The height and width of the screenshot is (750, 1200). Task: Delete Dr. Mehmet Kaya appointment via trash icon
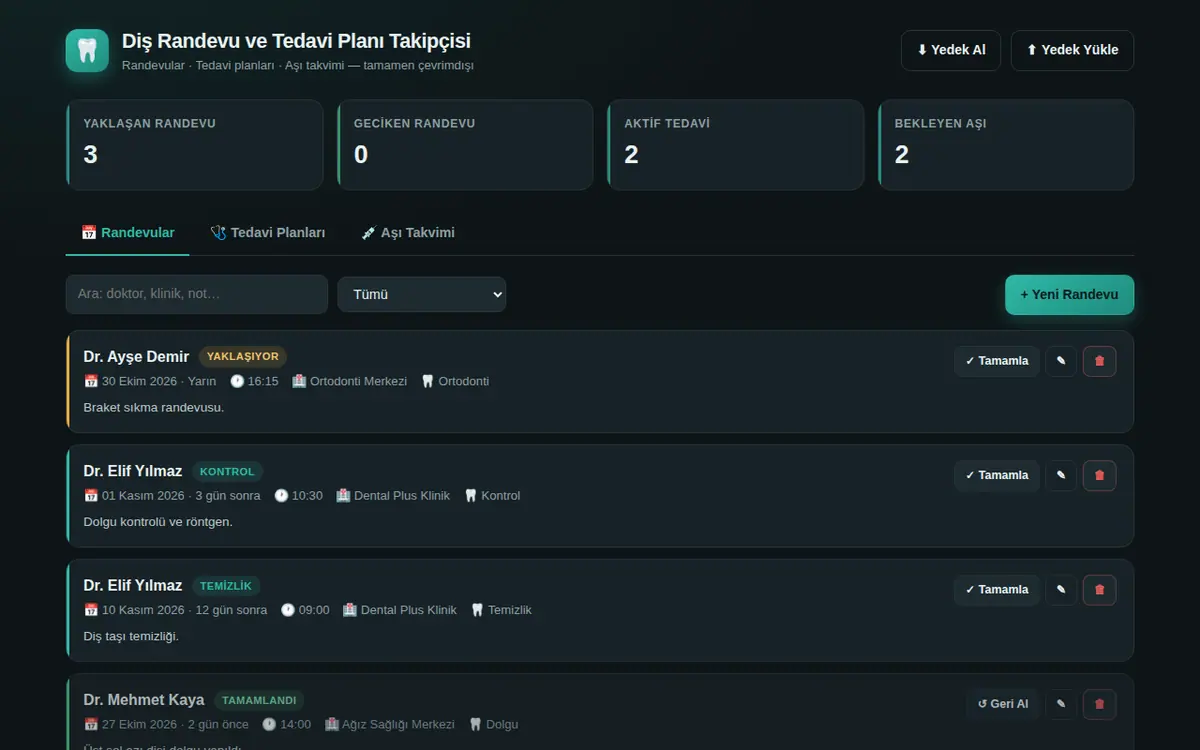tap(1100, 704)
